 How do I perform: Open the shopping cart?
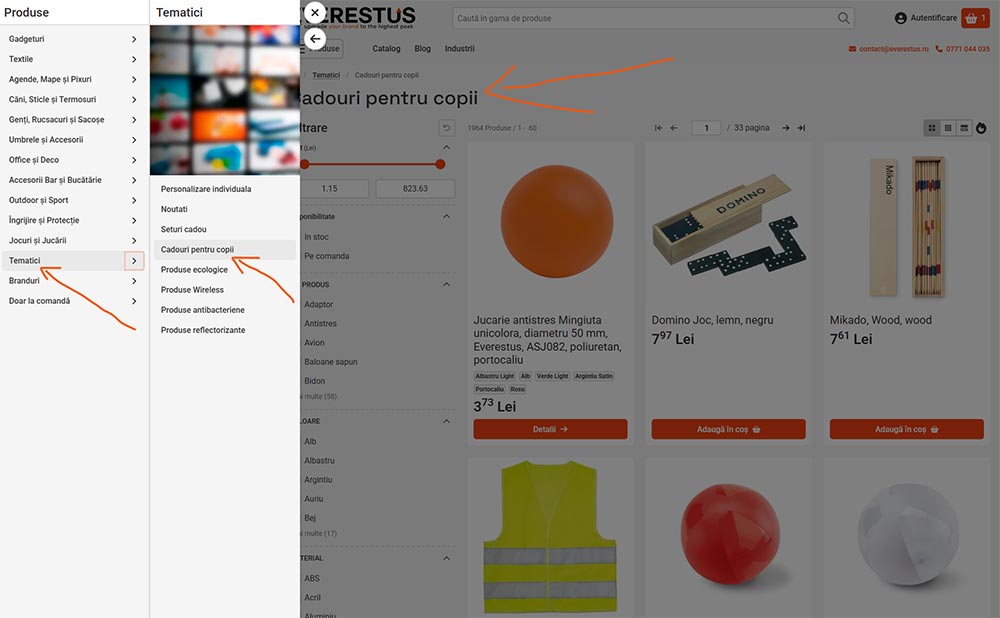tap(974, 18)
